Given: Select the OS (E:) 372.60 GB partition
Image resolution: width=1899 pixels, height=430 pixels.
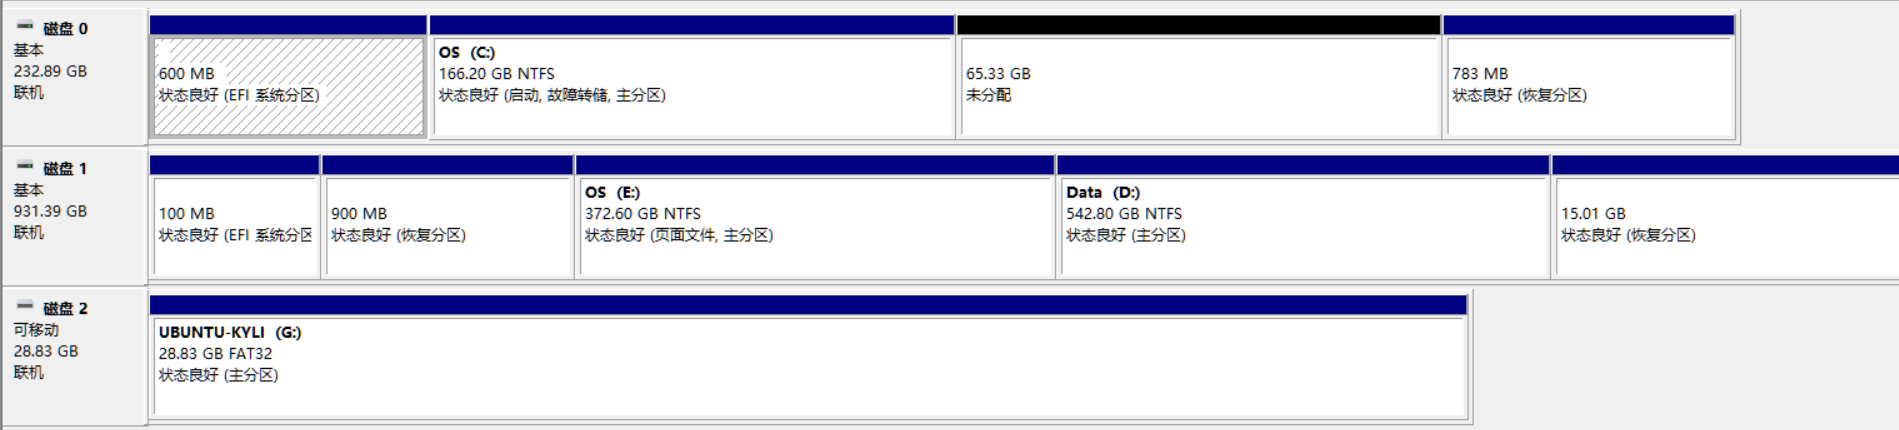Looking at the screenshot, I should pyautogui.click(x=815, y=227).
